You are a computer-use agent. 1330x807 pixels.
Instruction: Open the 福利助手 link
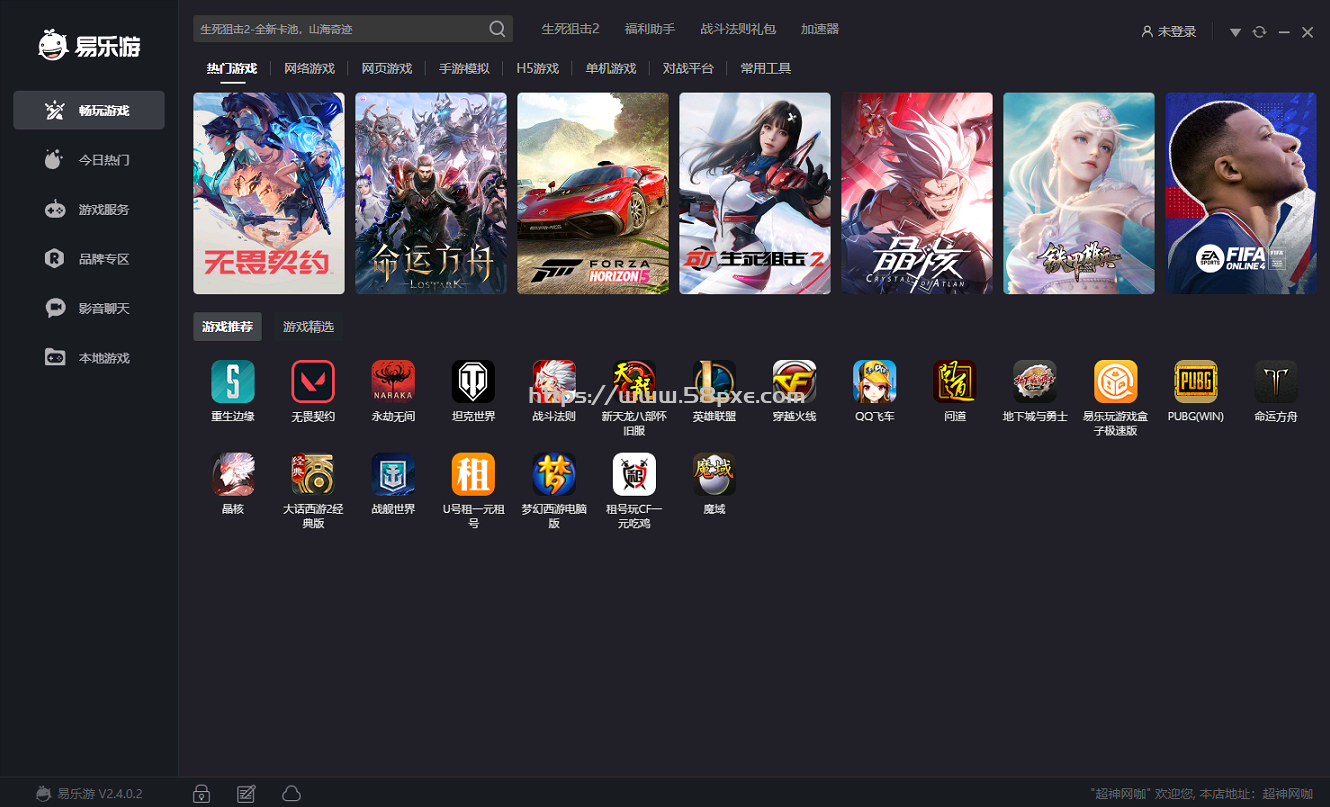tap(650, 29)
